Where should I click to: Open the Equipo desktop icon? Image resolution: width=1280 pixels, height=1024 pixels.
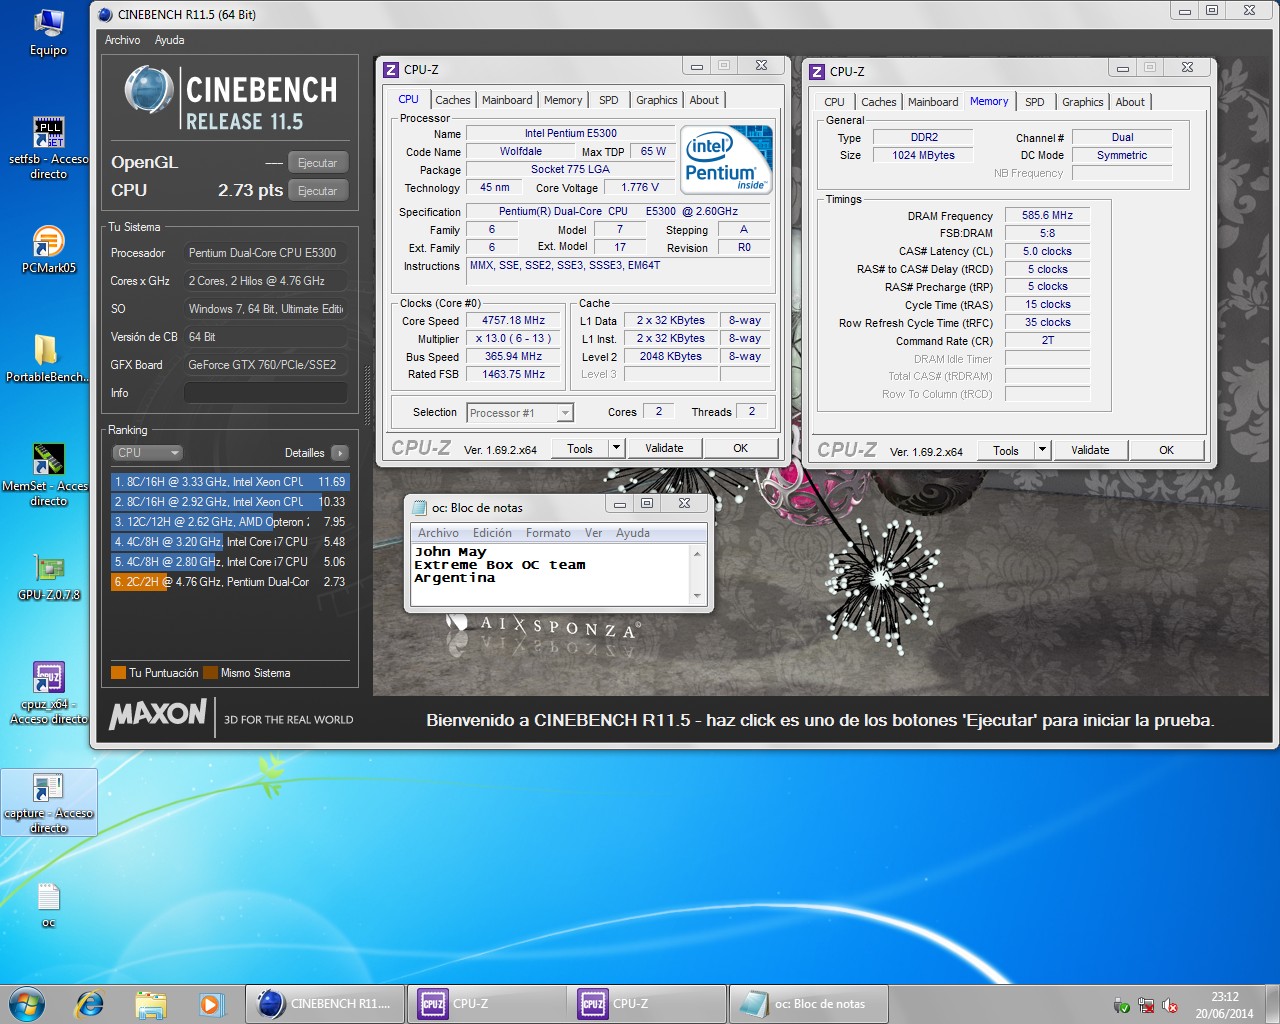[48, 32]
